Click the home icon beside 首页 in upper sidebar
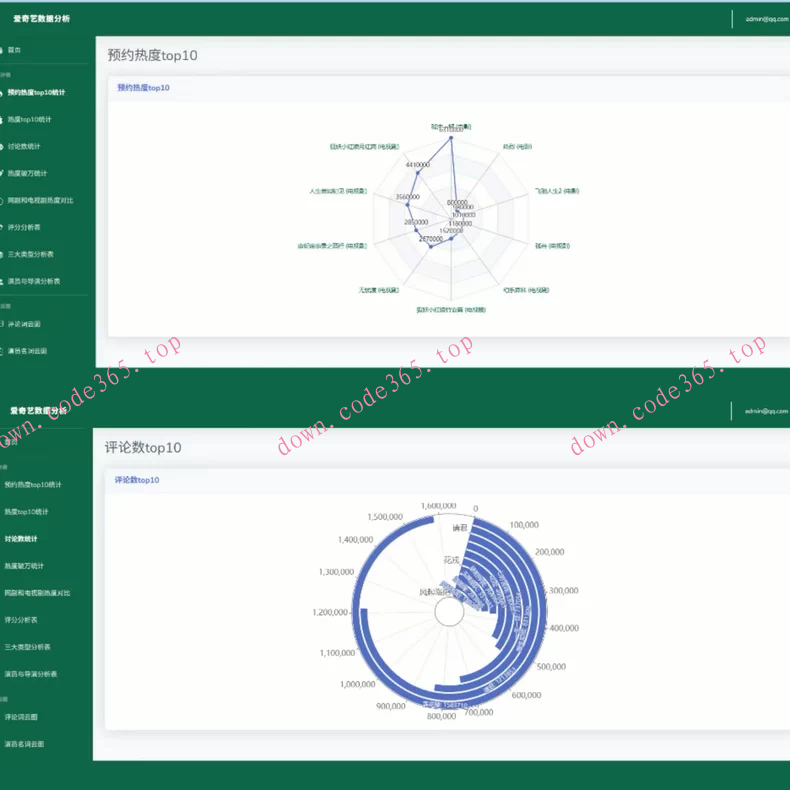790x790 pixels. click(3, 49)
